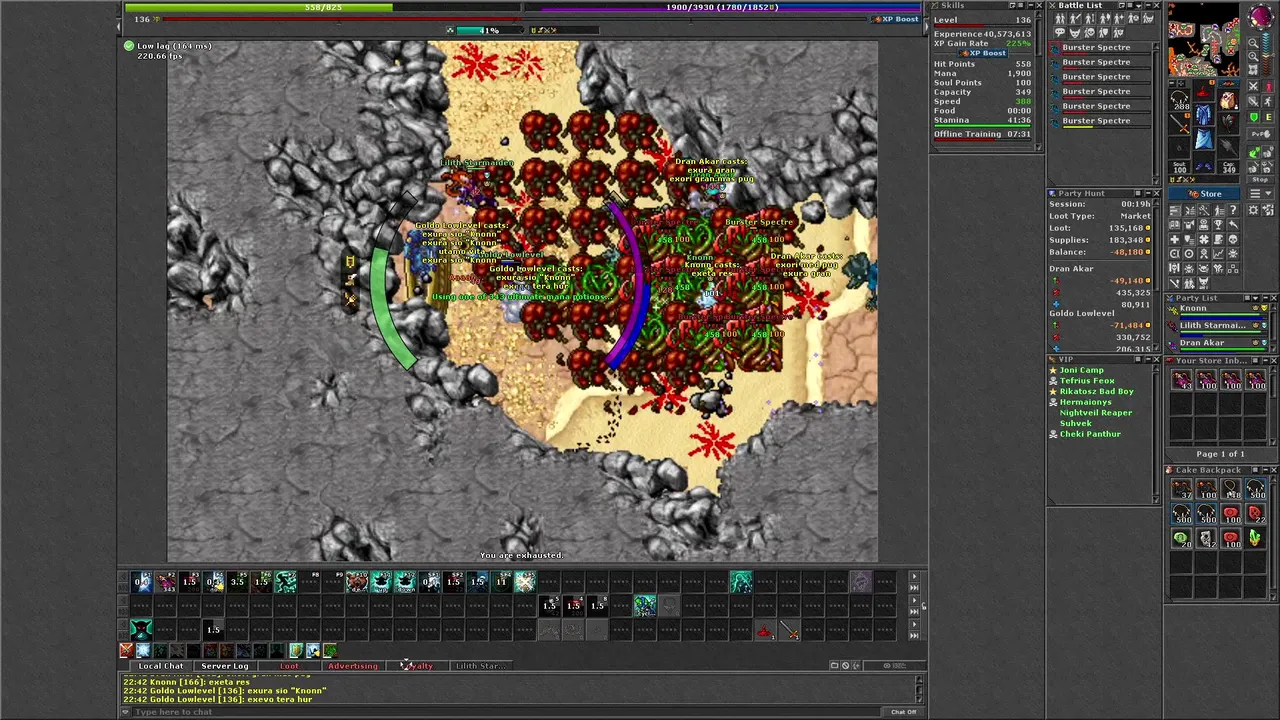
Task: Select Knonn in Party List
Action: coord(1216,311)
